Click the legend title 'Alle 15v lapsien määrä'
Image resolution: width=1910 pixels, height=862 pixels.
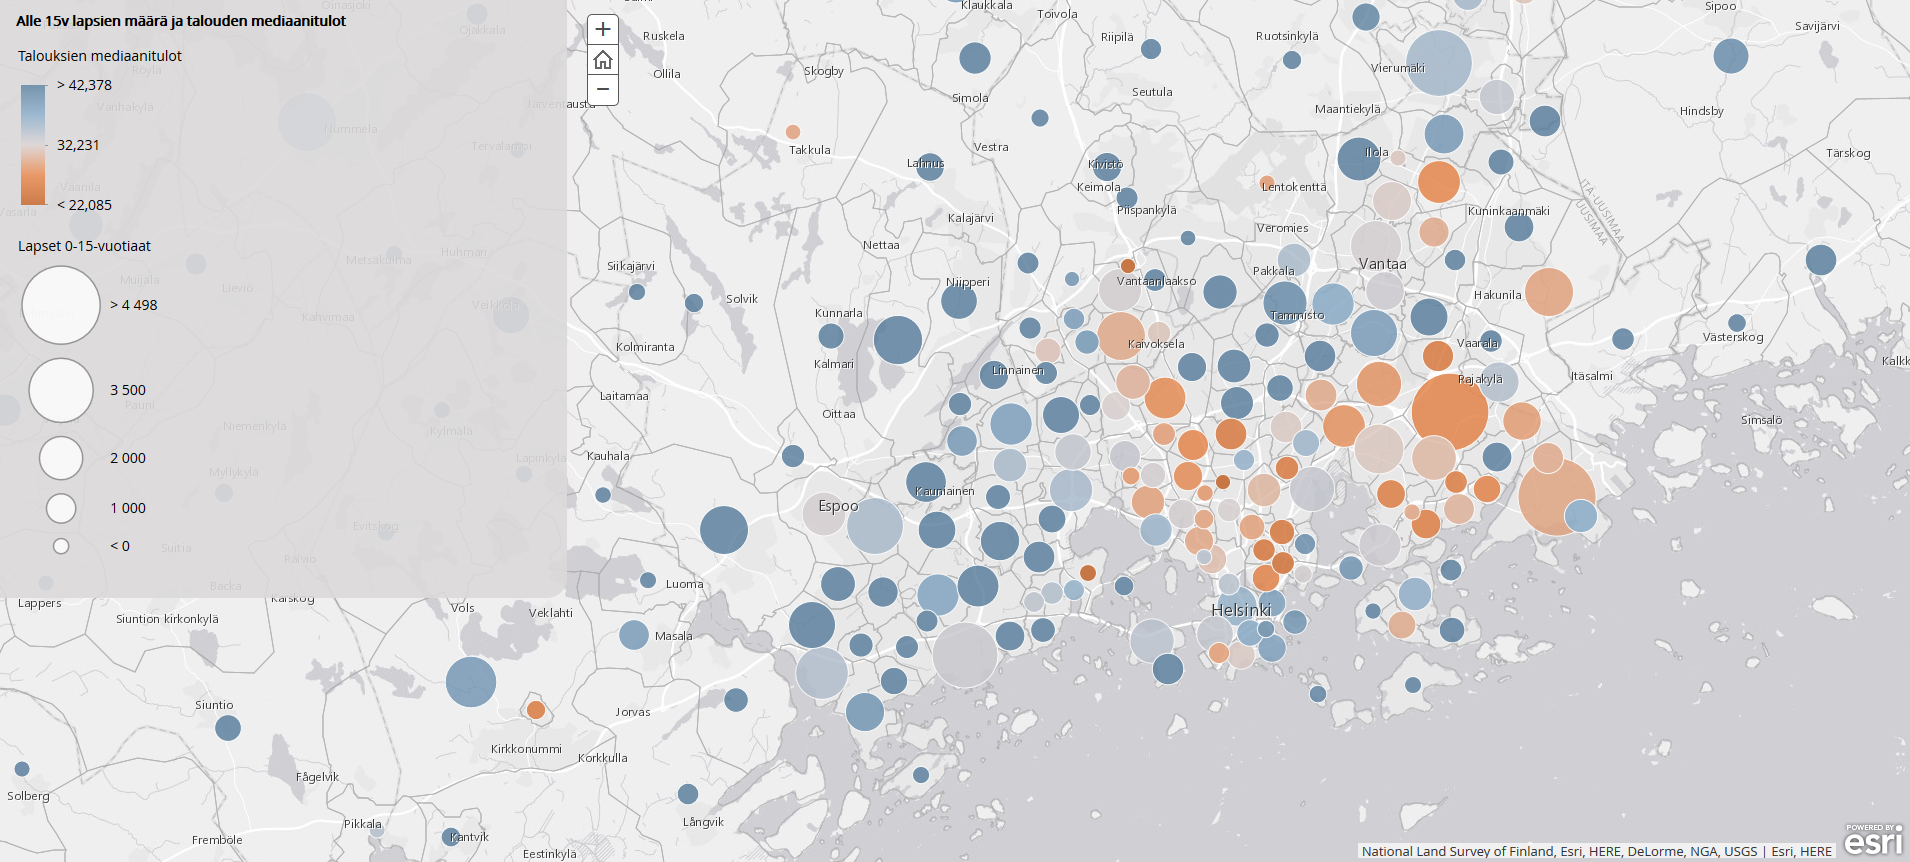(181, 21)
